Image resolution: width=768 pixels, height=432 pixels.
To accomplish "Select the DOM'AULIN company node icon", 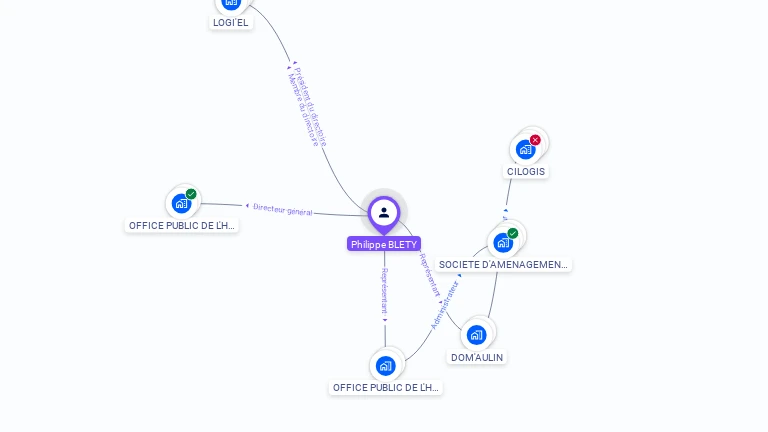I will 476,335.
